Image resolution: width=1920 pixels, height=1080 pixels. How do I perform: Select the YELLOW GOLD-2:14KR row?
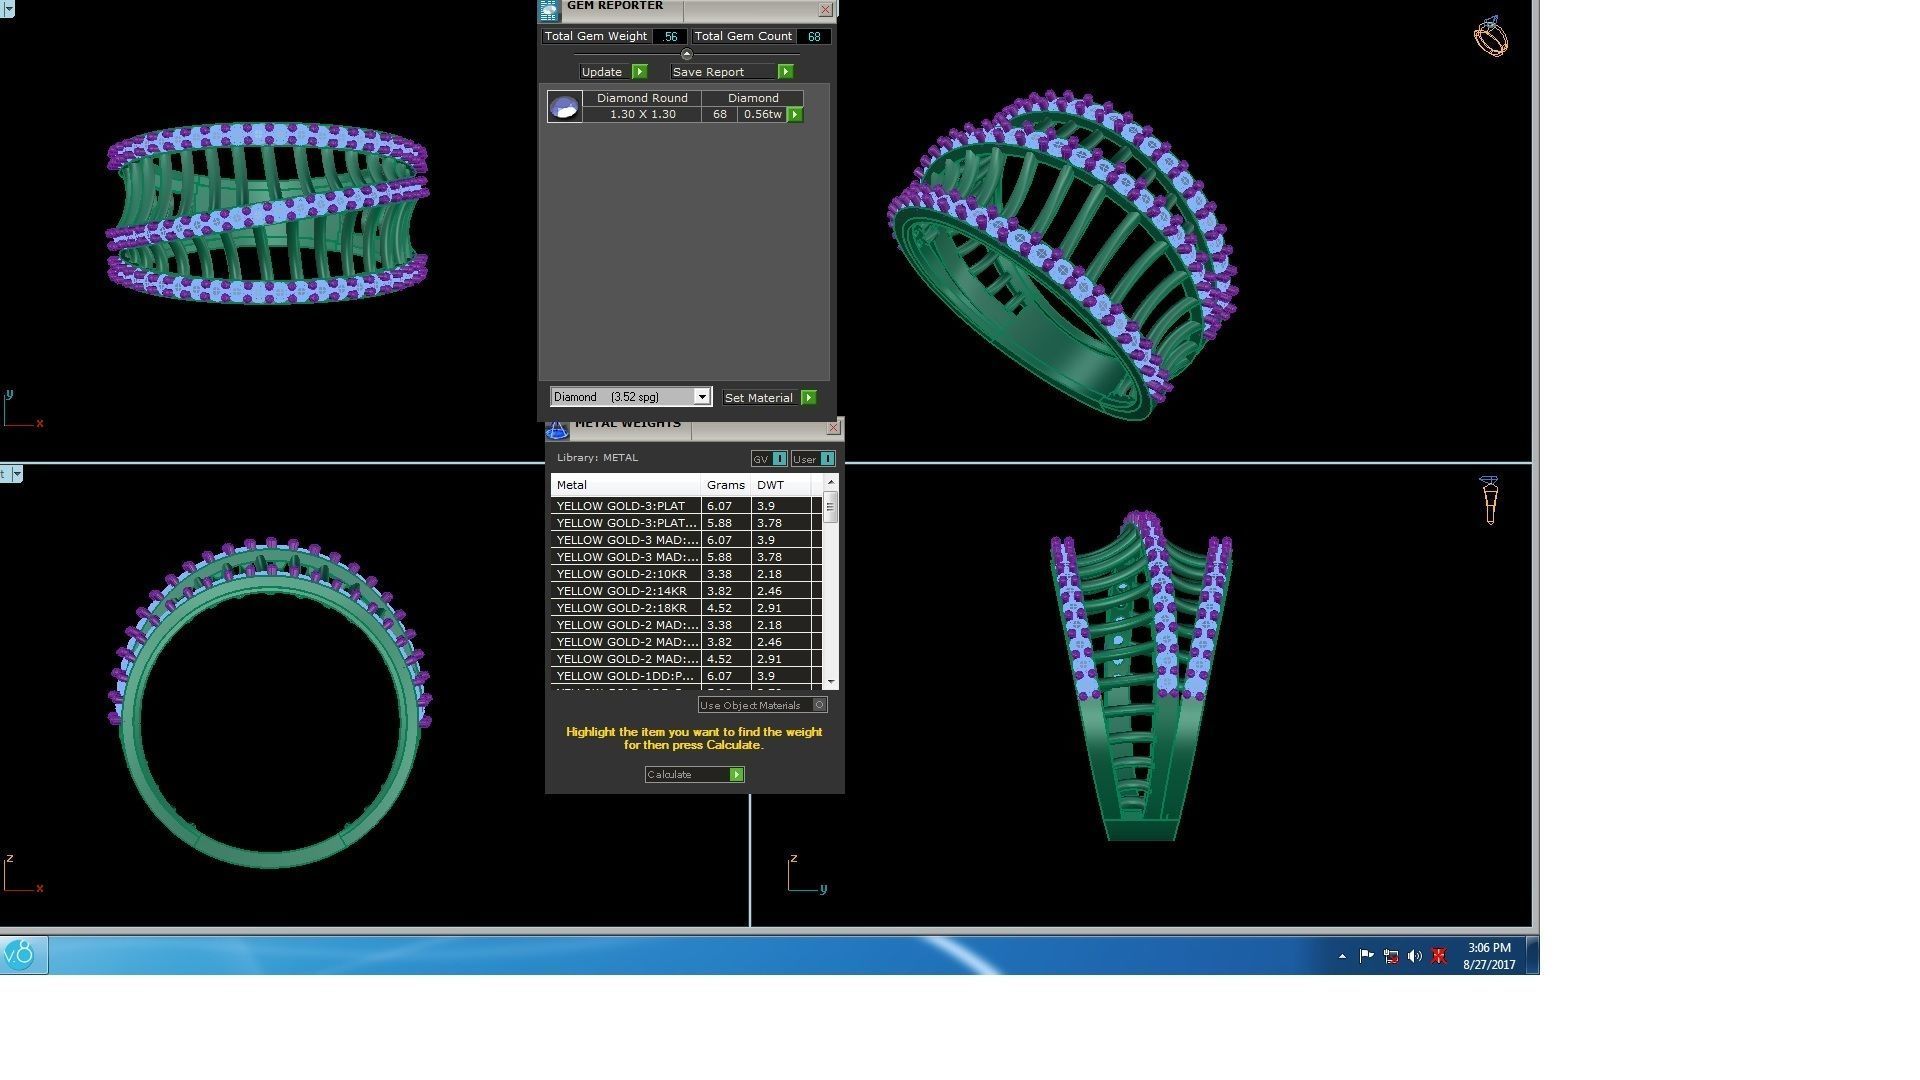click(686, 591)
